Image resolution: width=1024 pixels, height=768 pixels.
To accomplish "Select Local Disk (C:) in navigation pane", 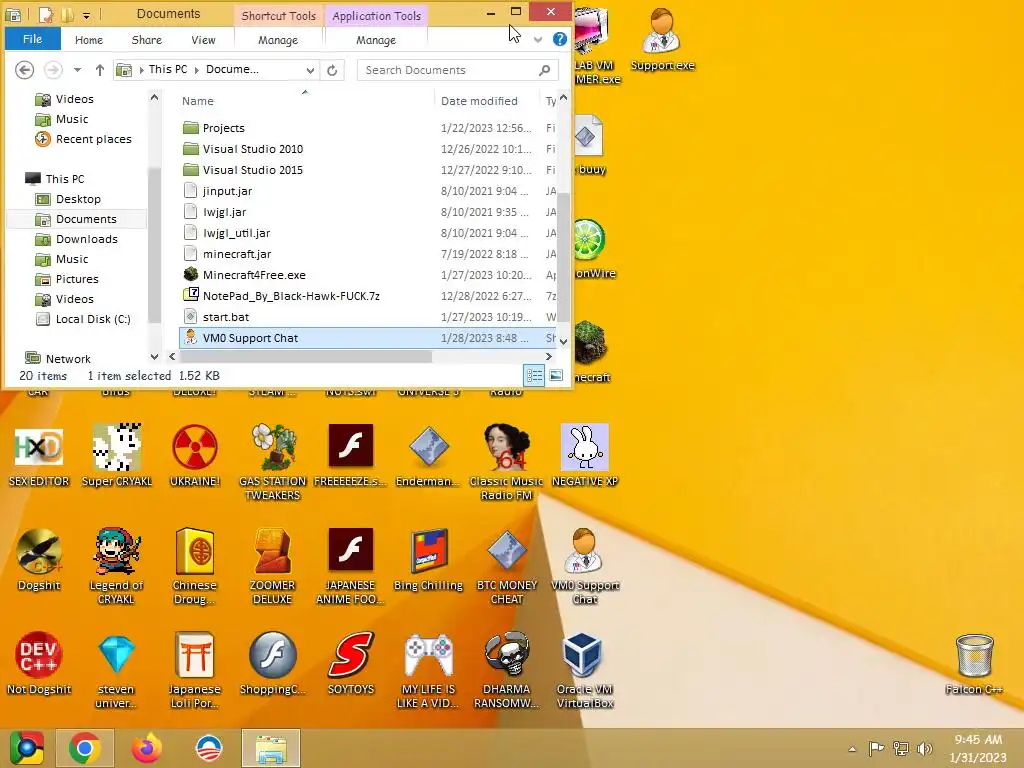I will (x=93, y=319).
